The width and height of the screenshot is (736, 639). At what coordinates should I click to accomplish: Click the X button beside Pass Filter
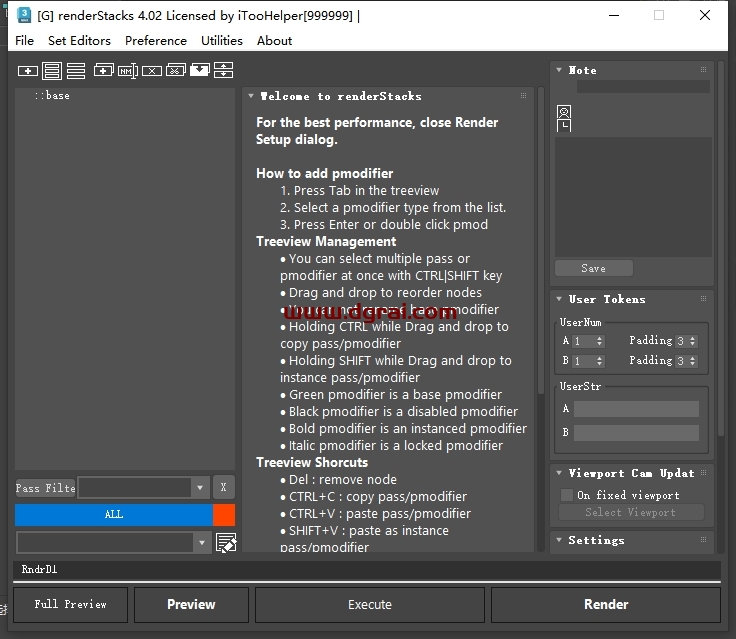[223, 487]
